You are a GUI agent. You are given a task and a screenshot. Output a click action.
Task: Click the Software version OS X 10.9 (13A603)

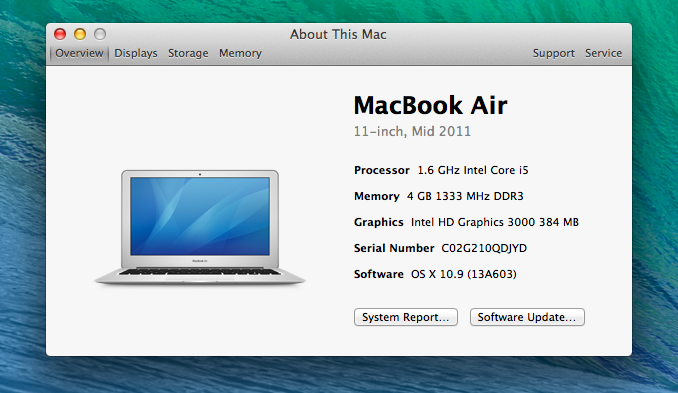[464, 274]
